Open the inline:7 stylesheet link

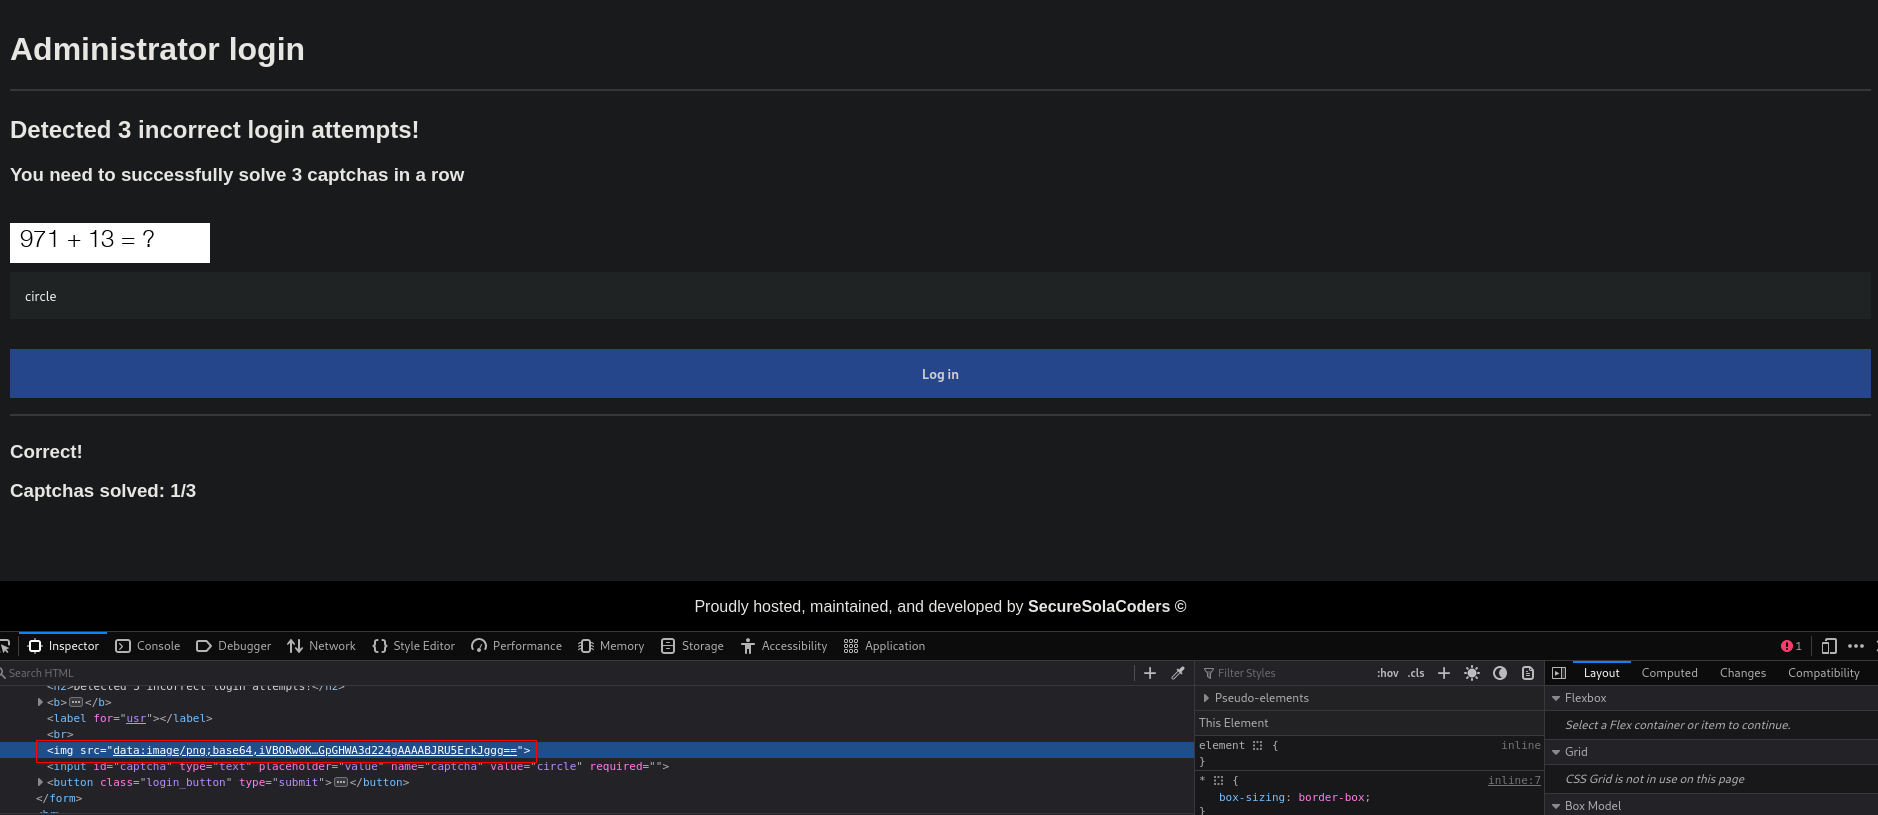1514,780
